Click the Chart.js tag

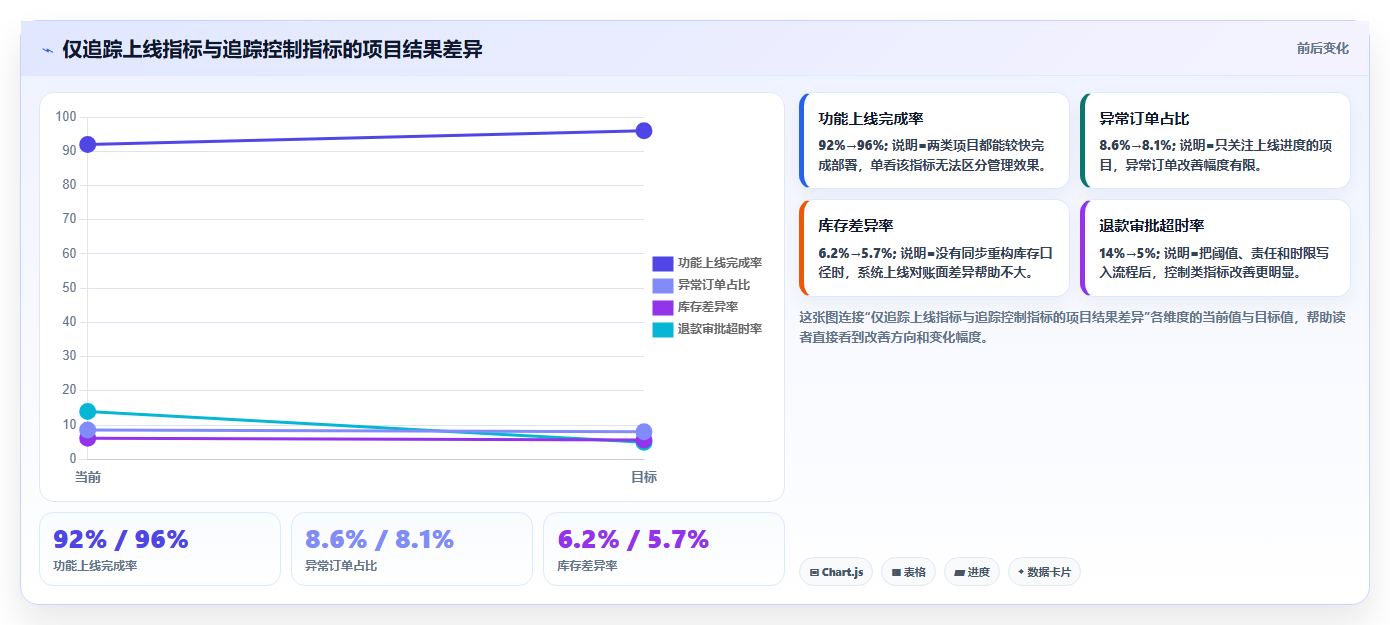coord(836,572)
